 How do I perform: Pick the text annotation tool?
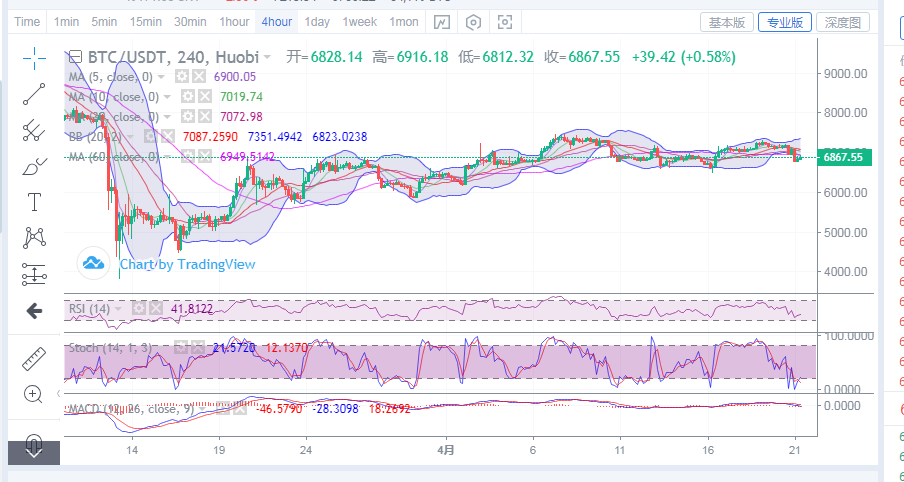pyautogui.click(x=34, y=201)
